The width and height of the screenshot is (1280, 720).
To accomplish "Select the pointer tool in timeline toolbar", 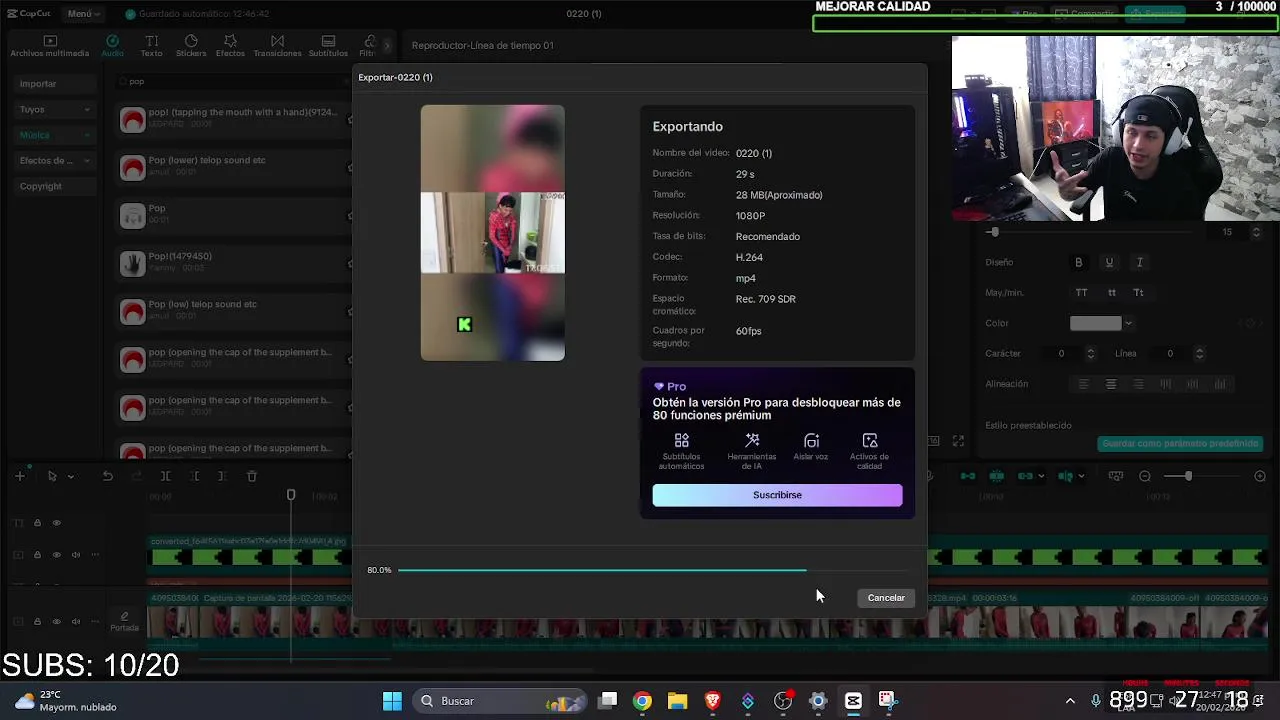I will (x=52, y=477).
